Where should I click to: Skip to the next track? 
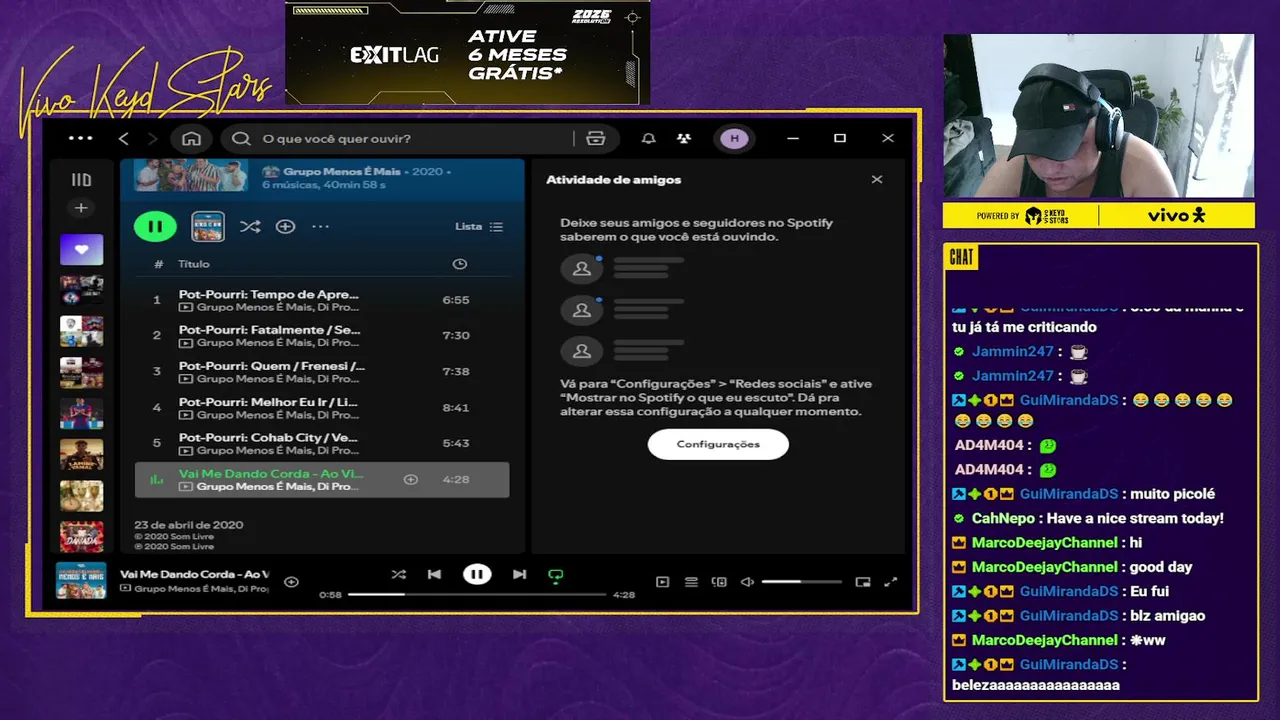click(519, 574)
